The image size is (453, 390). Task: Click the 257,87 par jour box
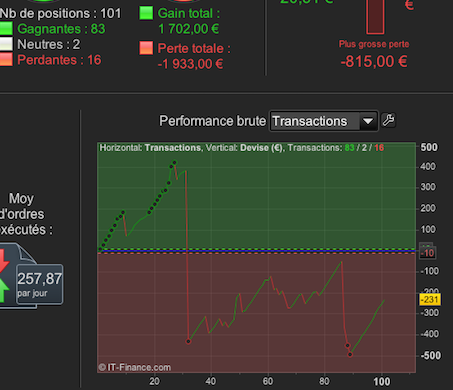point(39,284)
